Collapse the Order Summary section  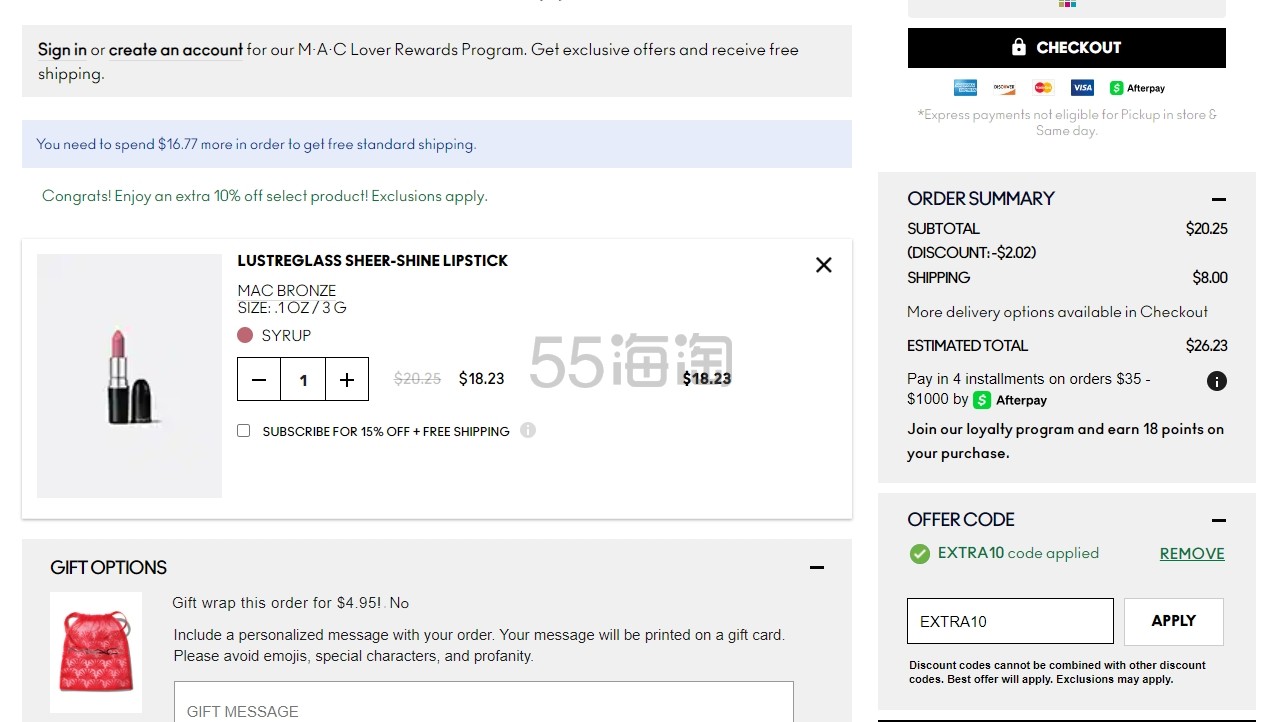[x=1217, y=199]
